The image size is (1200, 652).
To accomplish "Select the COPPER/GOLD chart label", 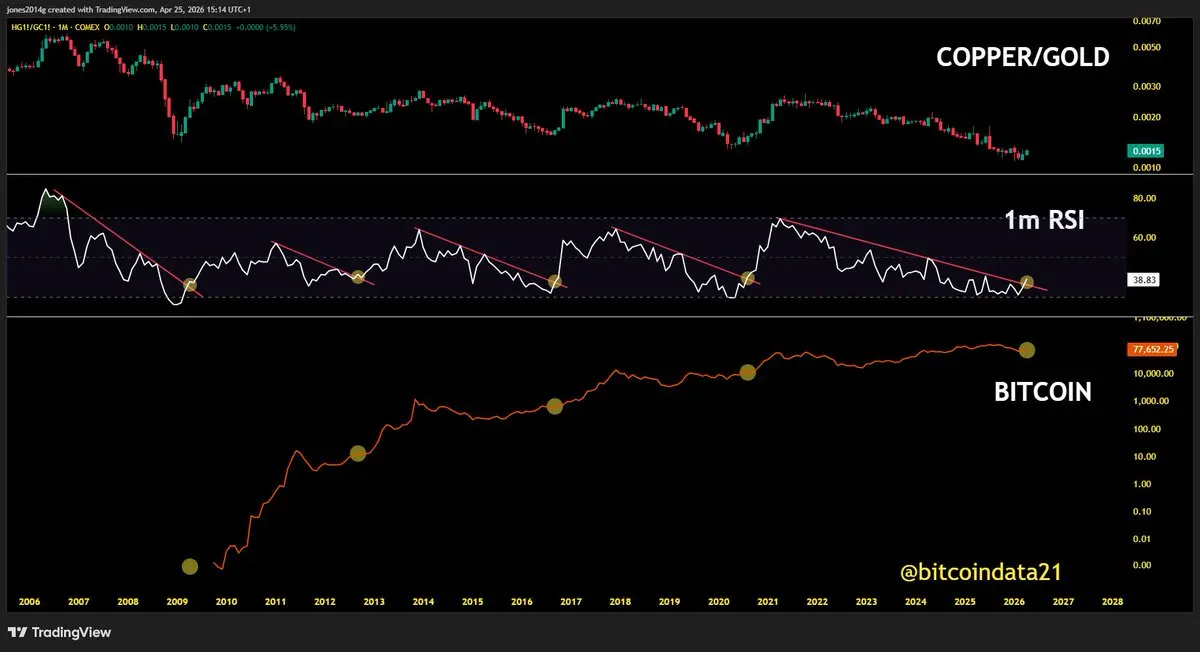I will click(x=1022, y=58).
